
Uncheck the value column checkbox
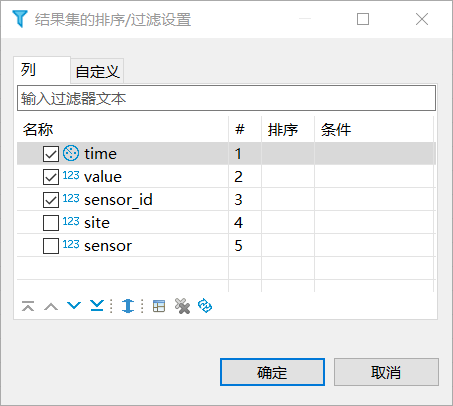pyautogui.click(x=51, y=177)
